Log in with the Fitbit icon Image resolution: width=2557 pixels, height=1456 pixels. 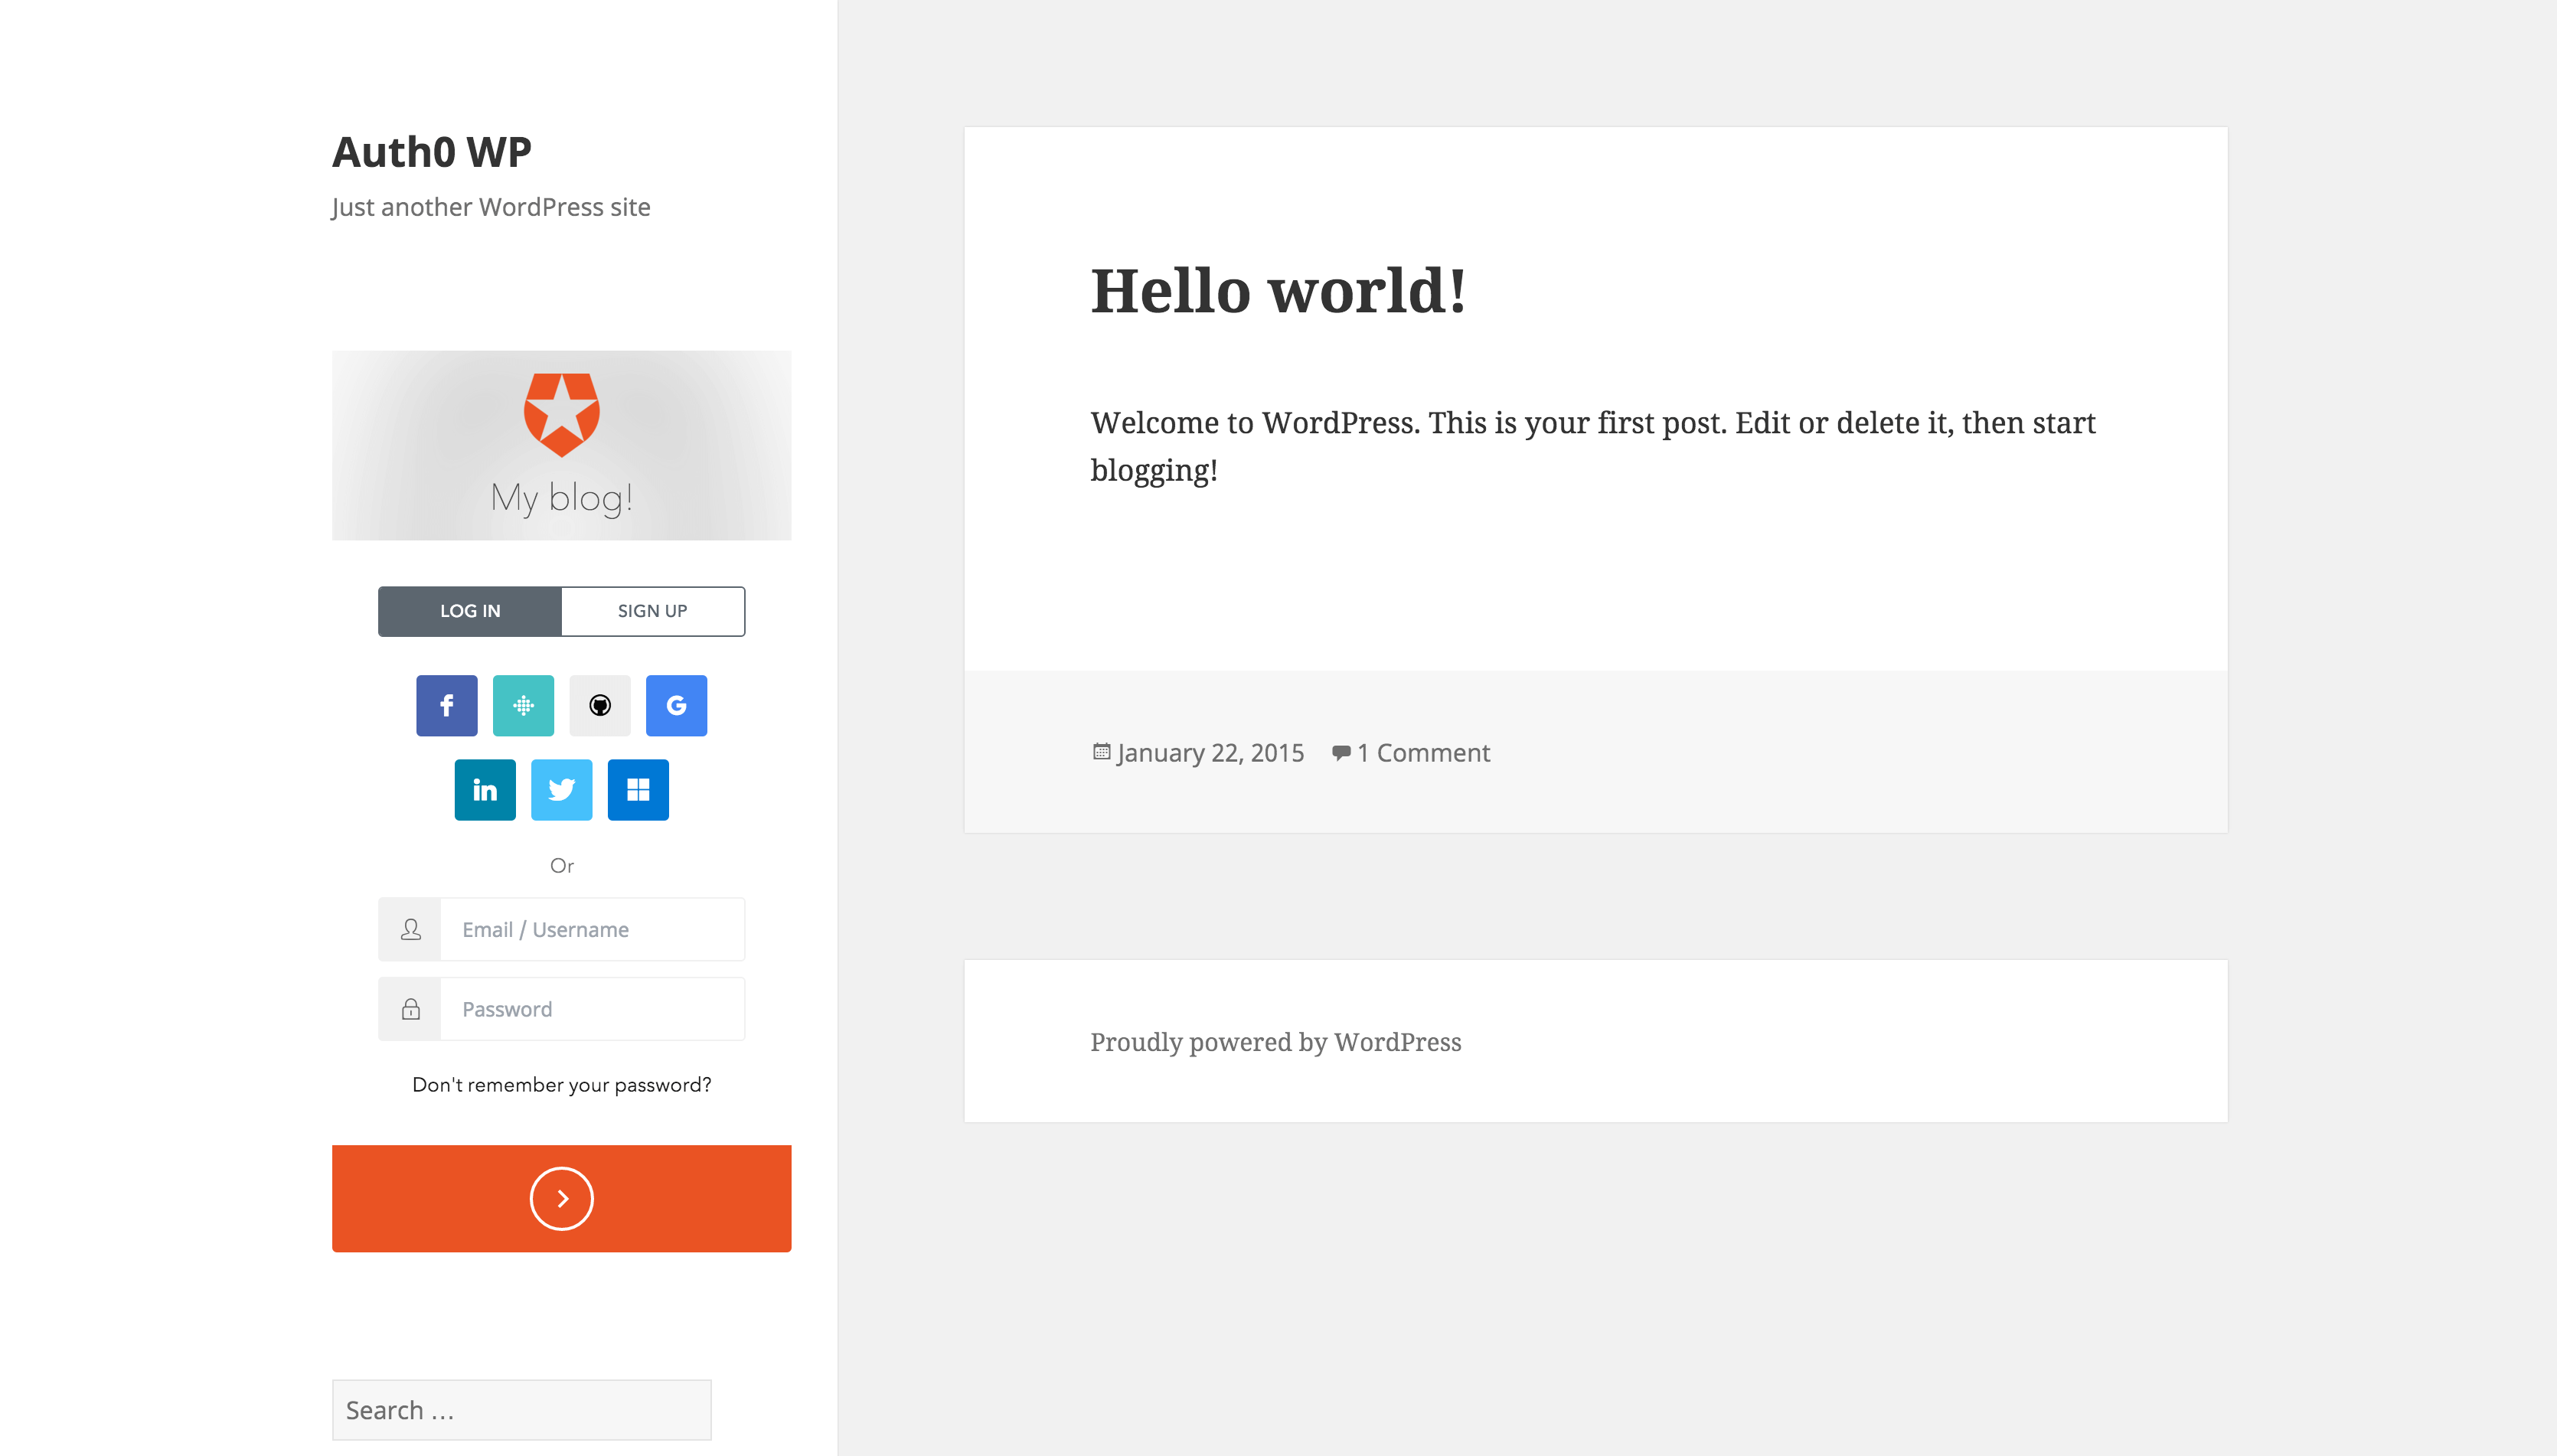tap(523, 705)
